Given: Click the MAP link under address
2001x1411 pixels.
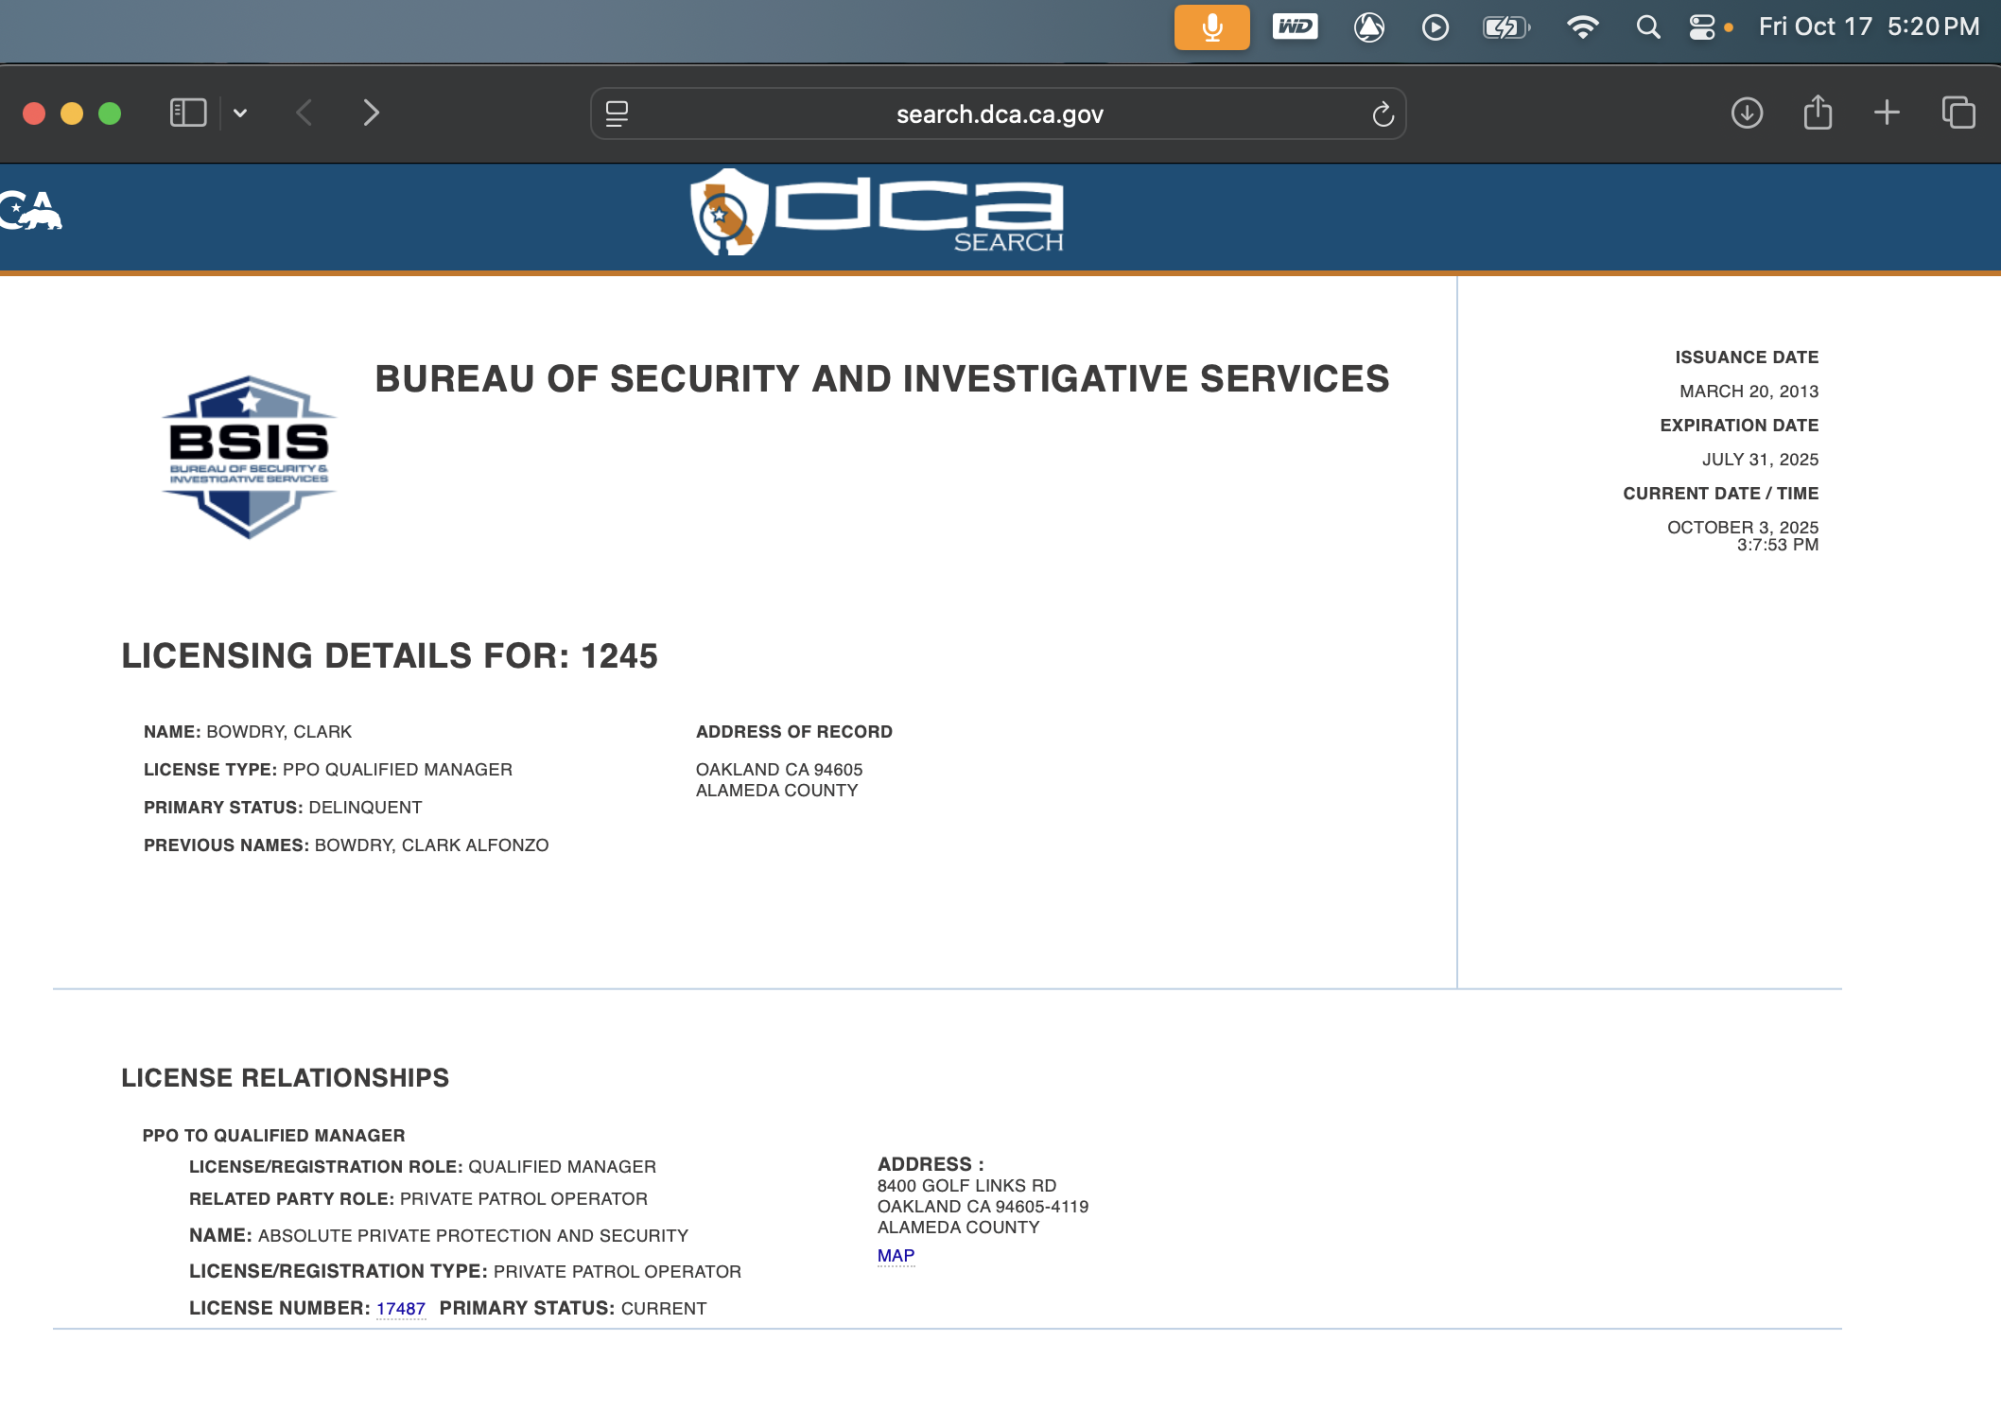Looking at the screenshot, I should pos(895,1255).
